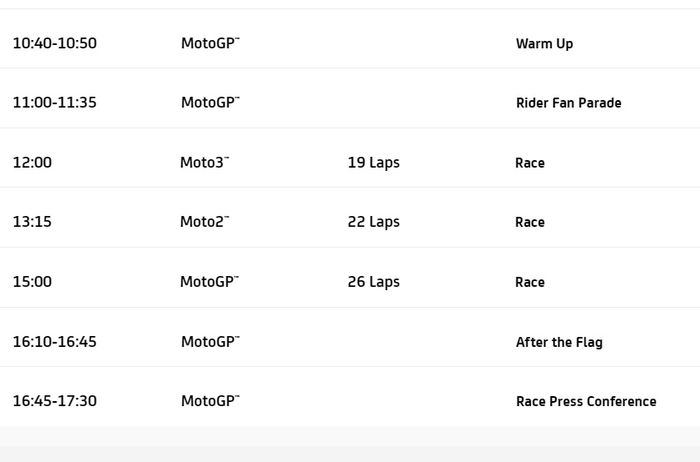Click the 16:10-16:45 time slot
The image size is (700, 462).
(54, 342)
